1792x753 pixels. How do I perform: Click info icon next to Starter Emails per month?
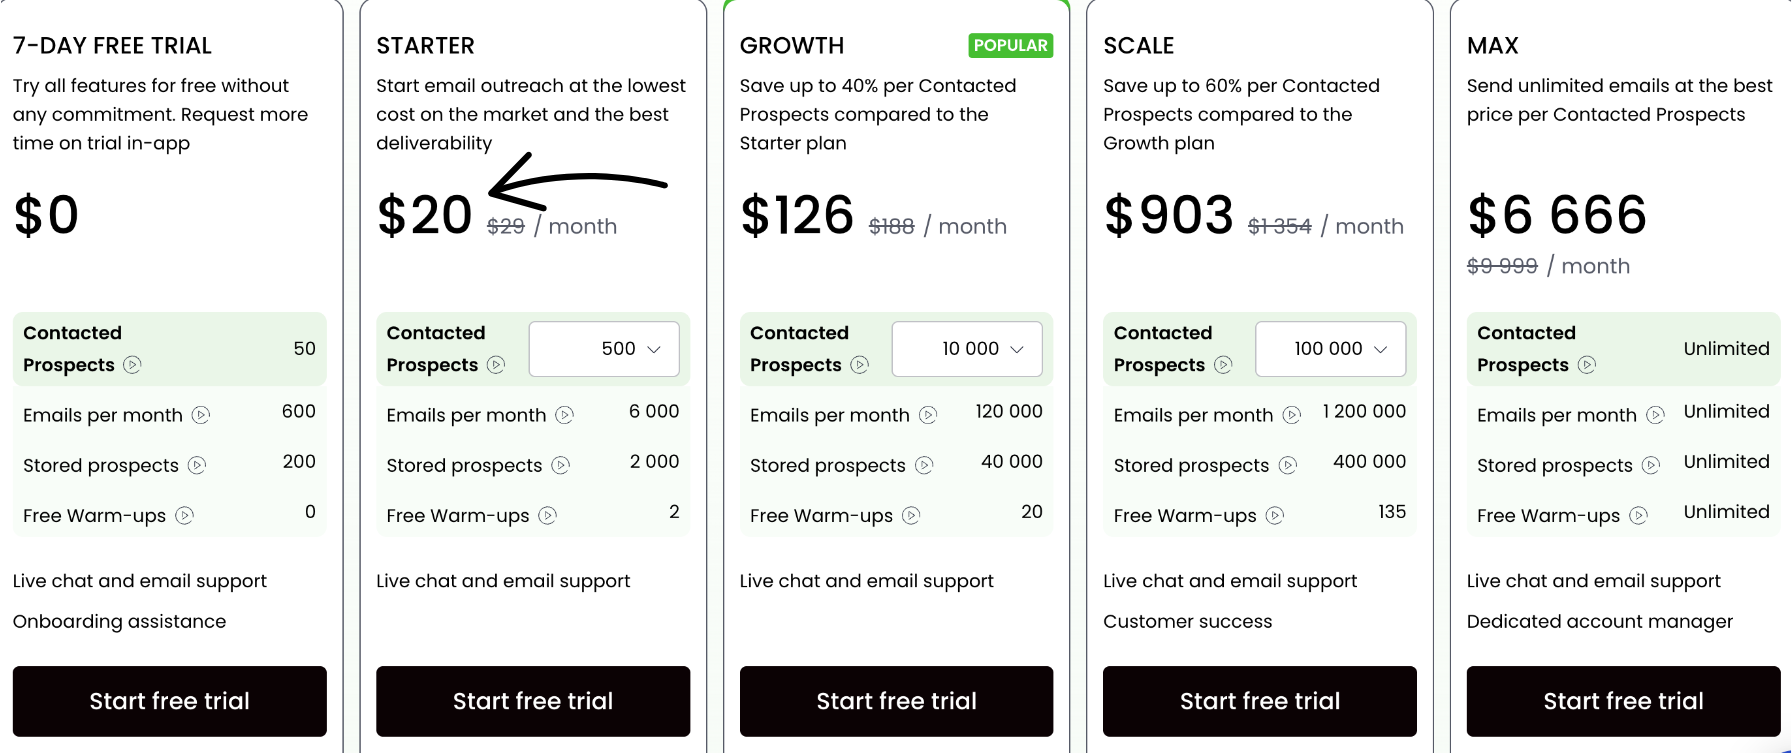point(565,415)
